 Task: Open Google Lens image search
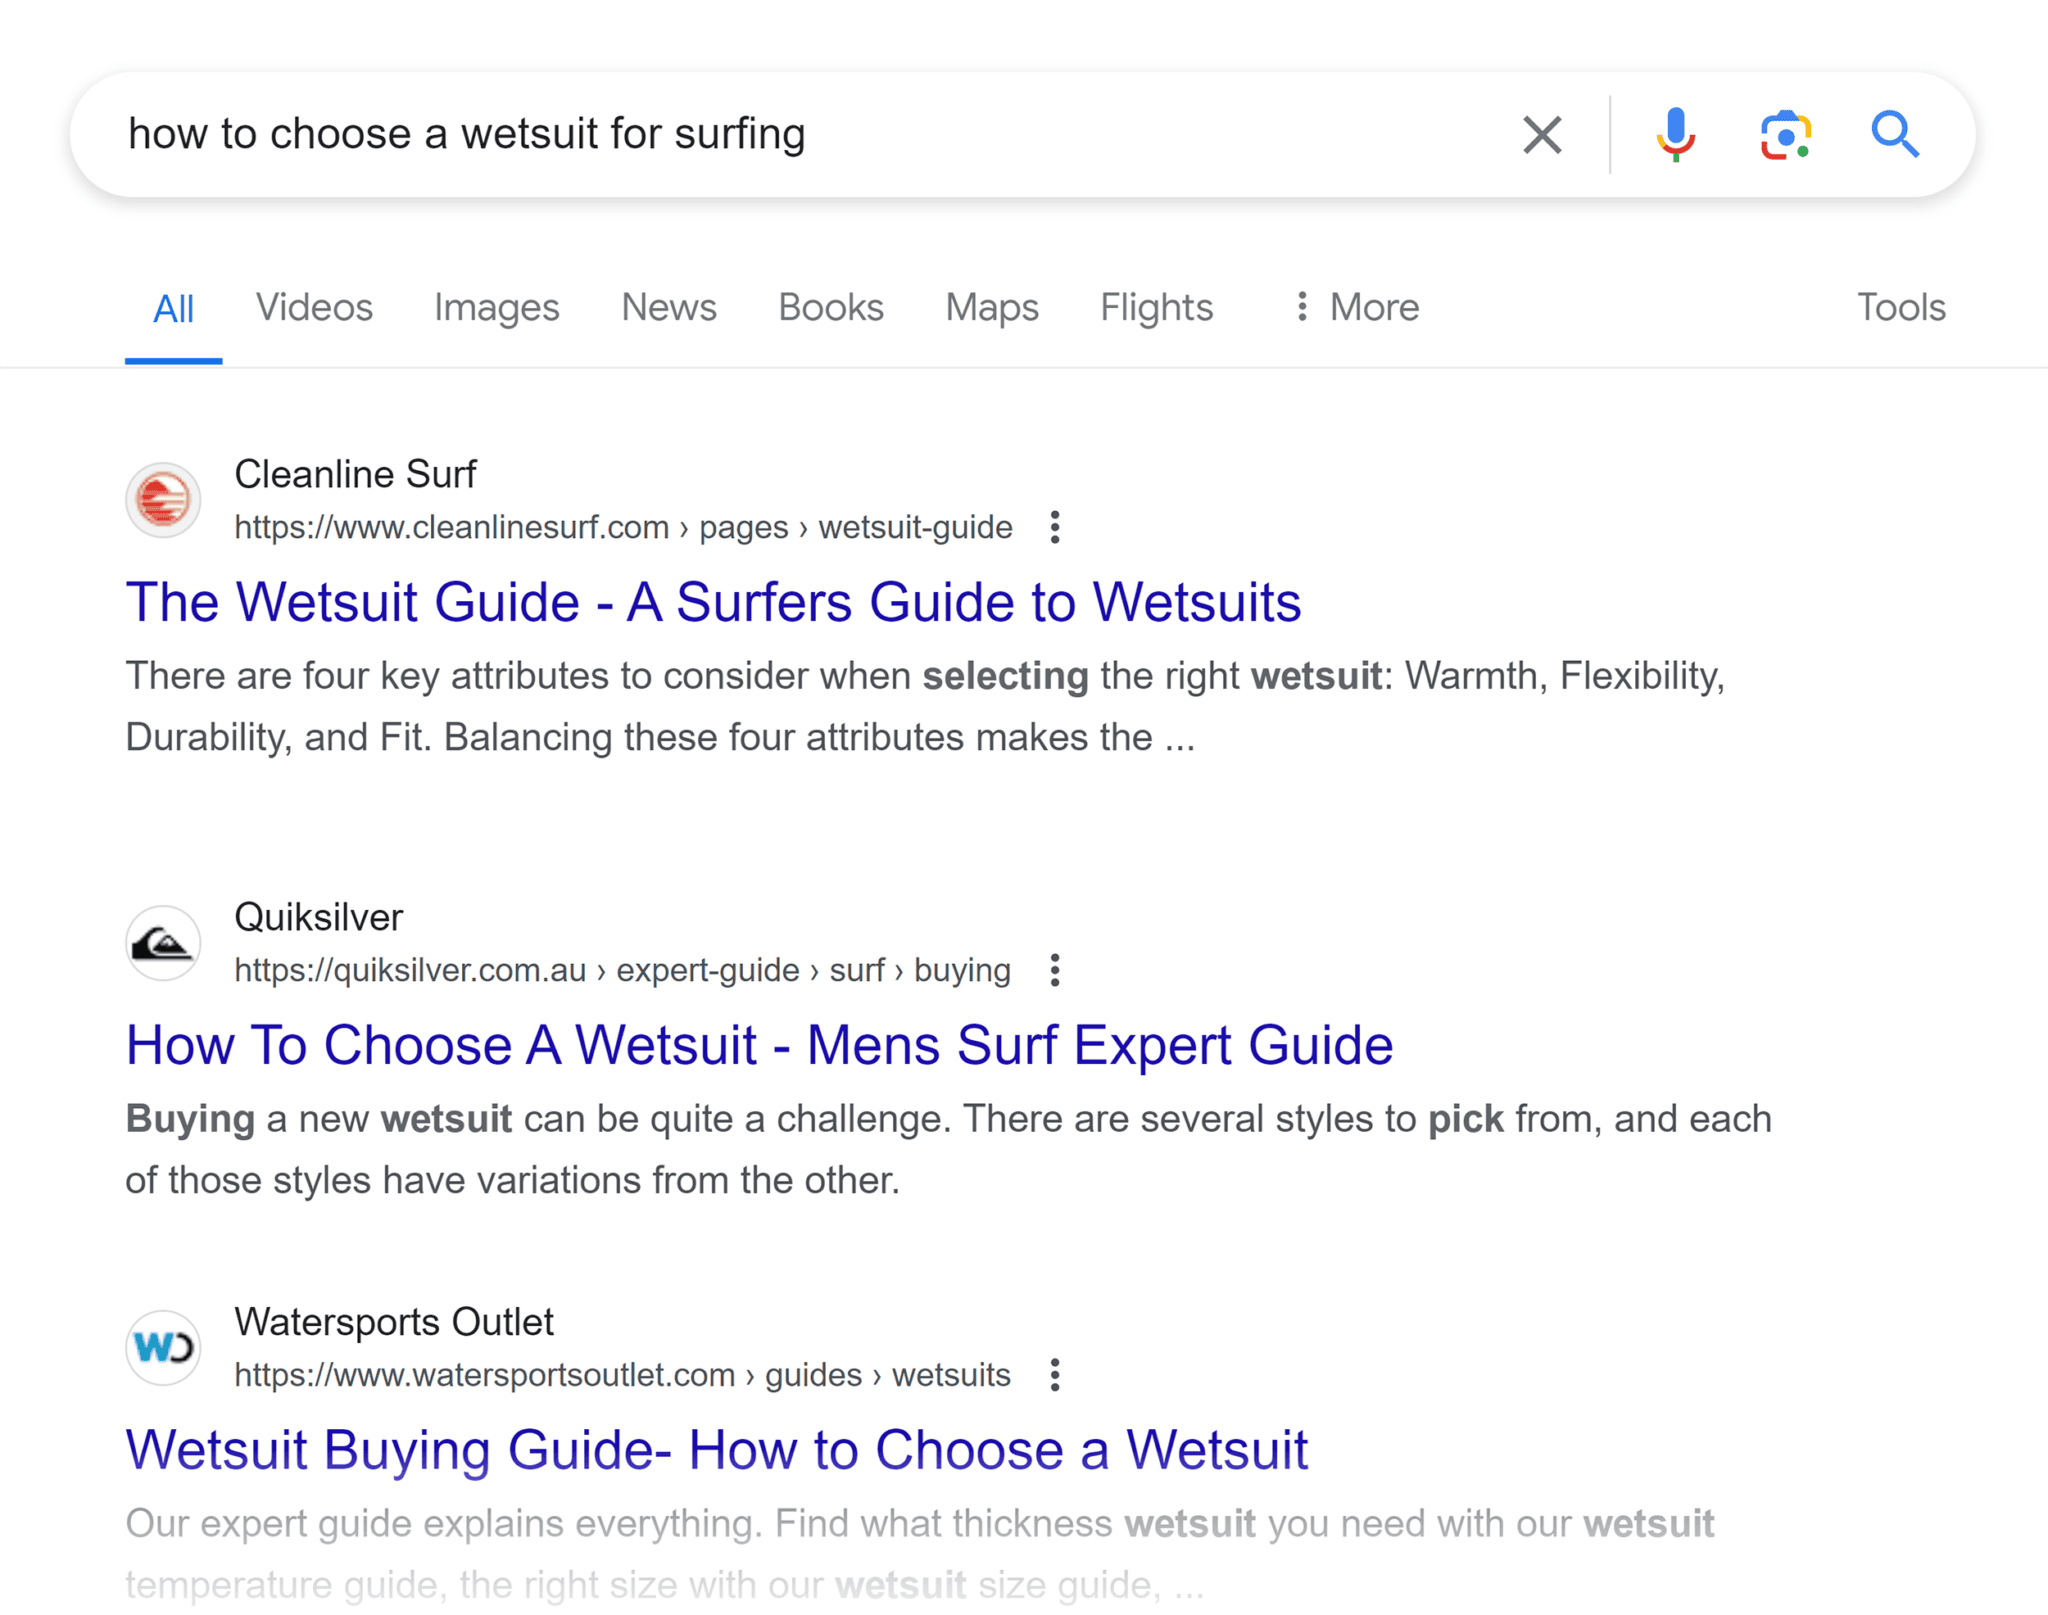[x=1784, y=134]
